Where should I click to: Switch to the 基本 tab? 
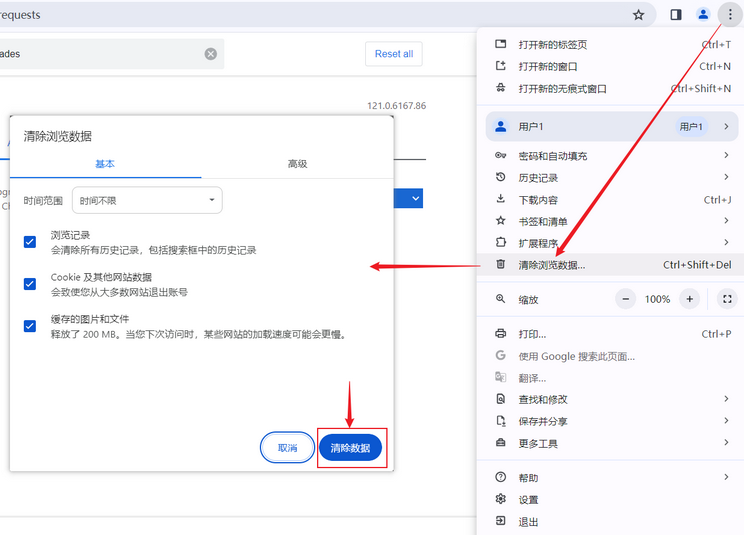[x=105, y=164]
